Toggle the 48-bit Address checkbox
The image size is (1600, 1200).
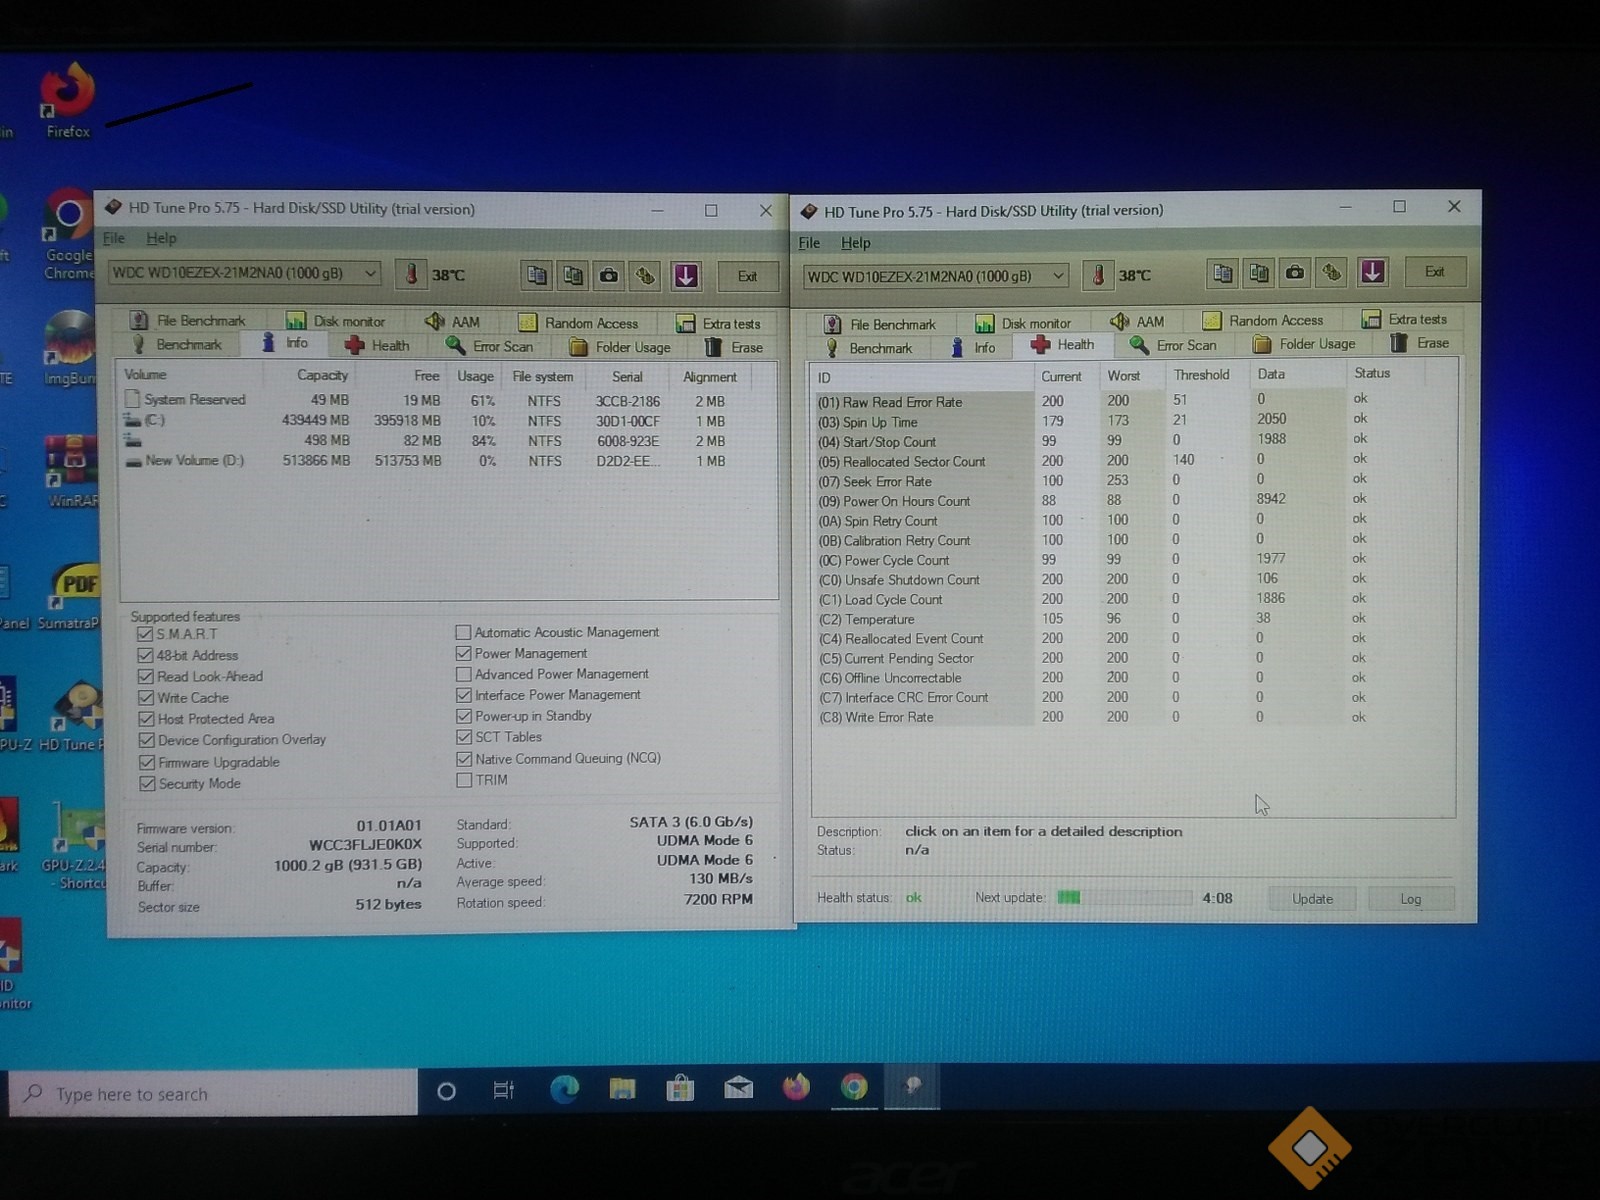(x=146, y=655)
